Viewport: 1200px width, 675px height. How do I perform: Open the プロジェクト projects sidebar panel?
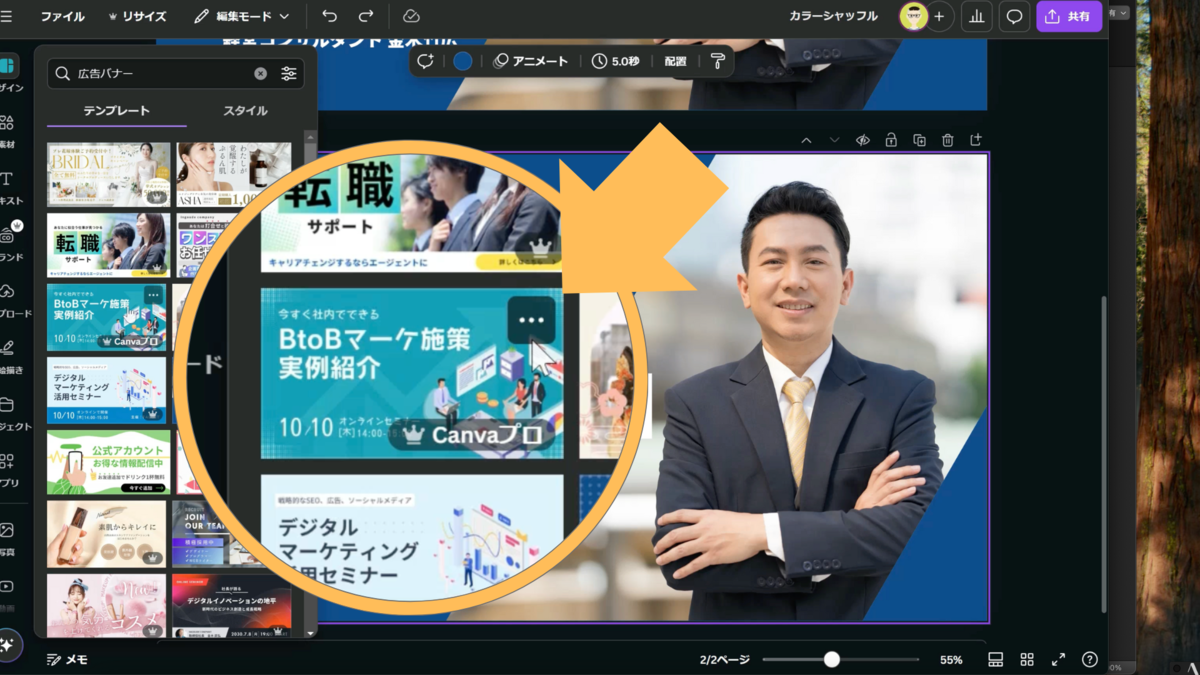coord(8,413)
